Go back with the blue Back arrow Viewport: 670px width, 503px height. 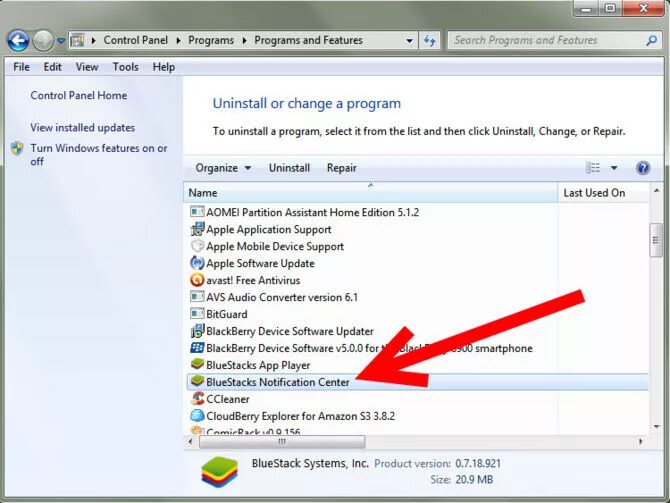18,41
